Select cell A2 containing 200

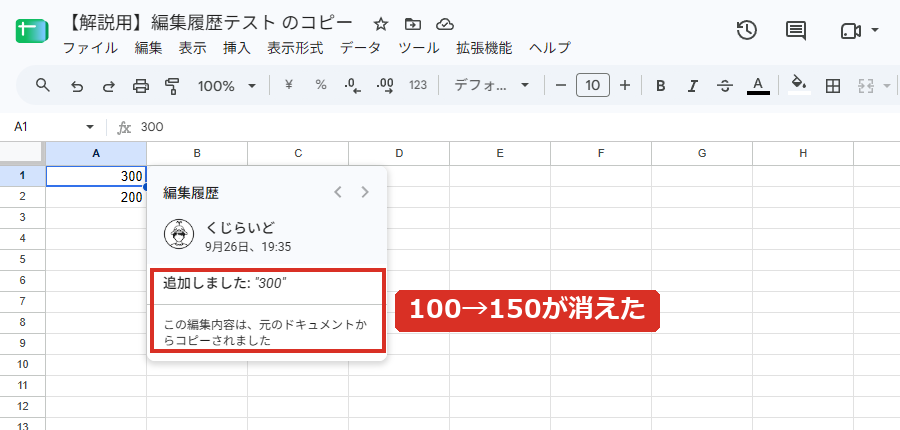tap(96, 197)
